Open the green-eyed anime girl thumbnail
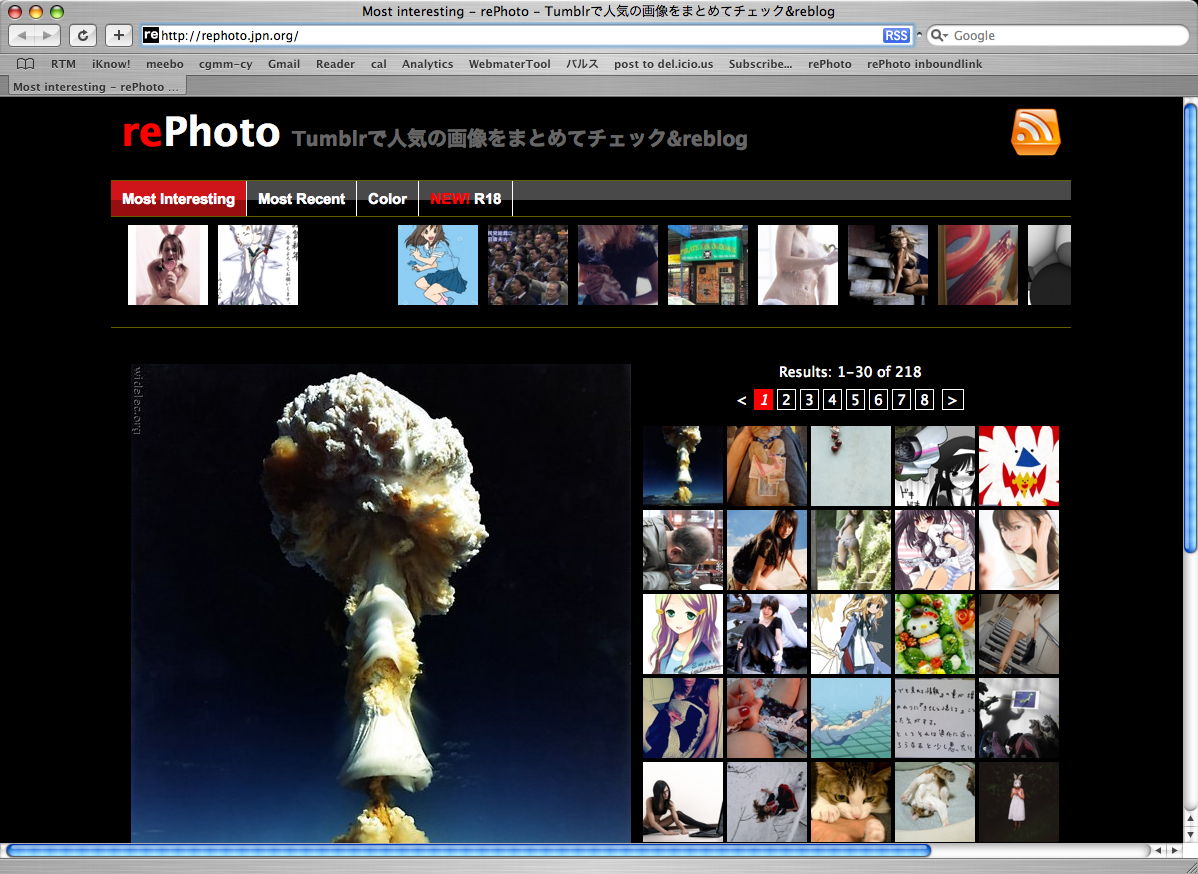Viewport: 1198px width, 874px height. coord(683,634)
